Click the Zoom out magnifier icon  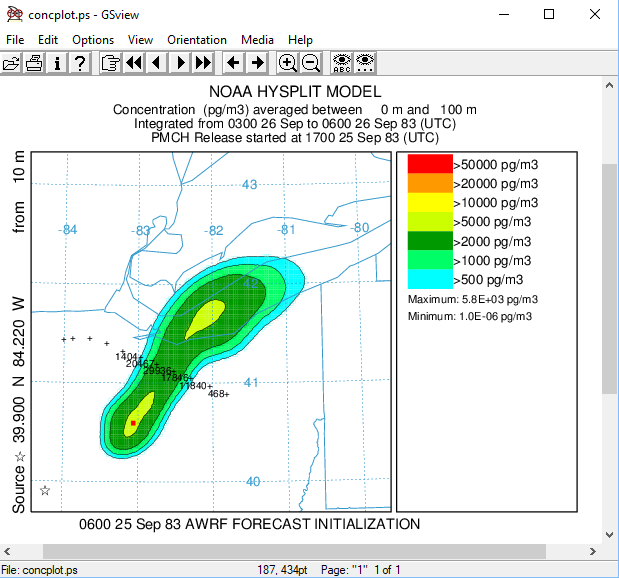[311, 63]
